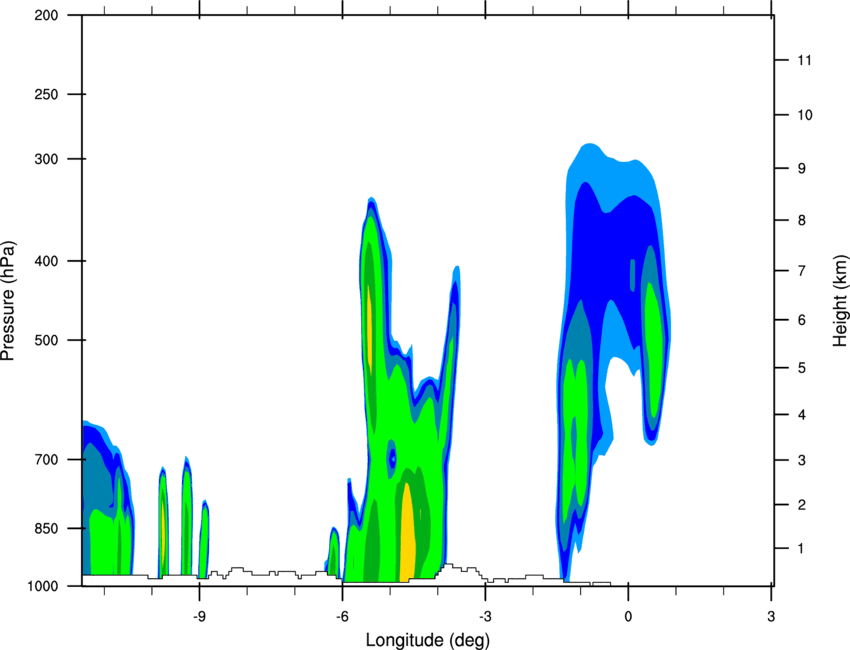
Task: Click the -6 longitude tick label
Action: click(342, 617)
